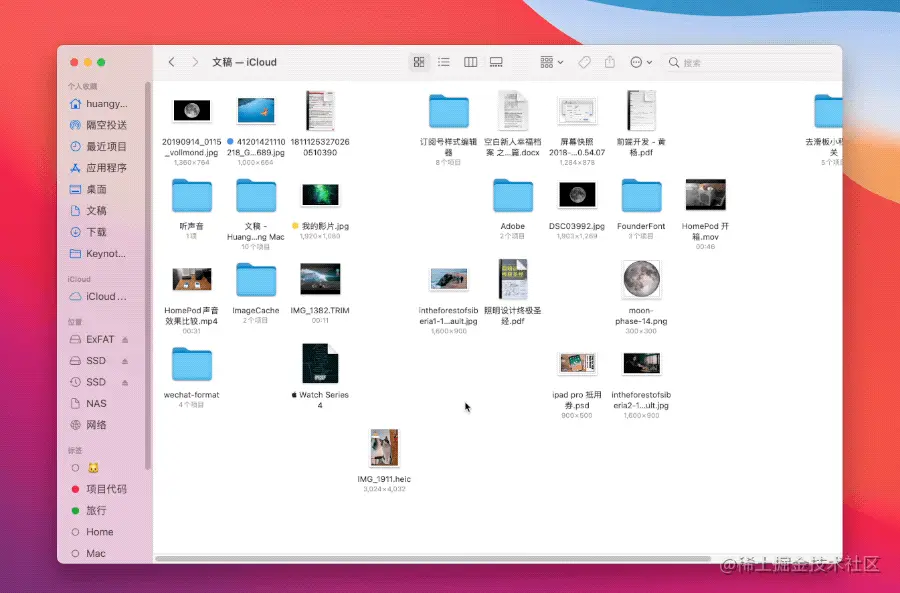The height and width of the screenshot is (593, 900).
Task: Switch to list view
Action: pyautogui.click(x=444, y=62)
